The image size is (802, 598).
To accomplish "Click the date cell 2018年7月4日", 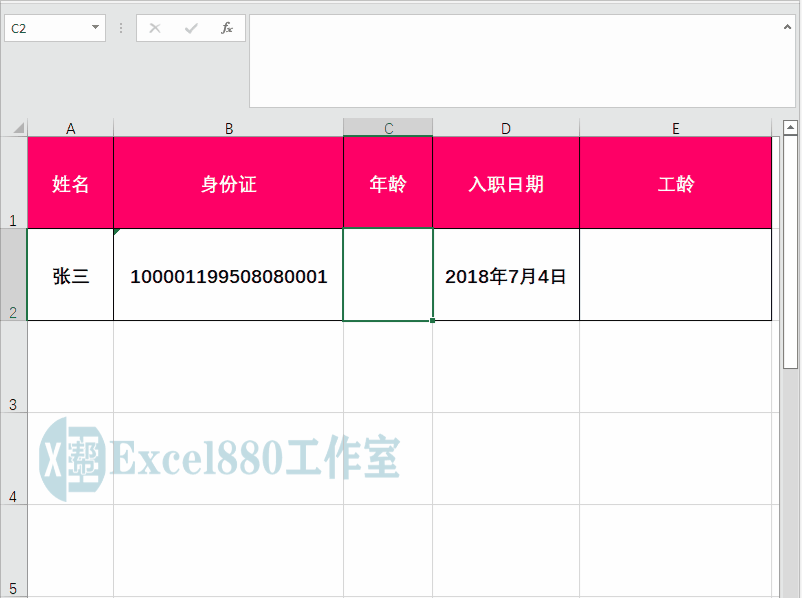I will [506, 275].
